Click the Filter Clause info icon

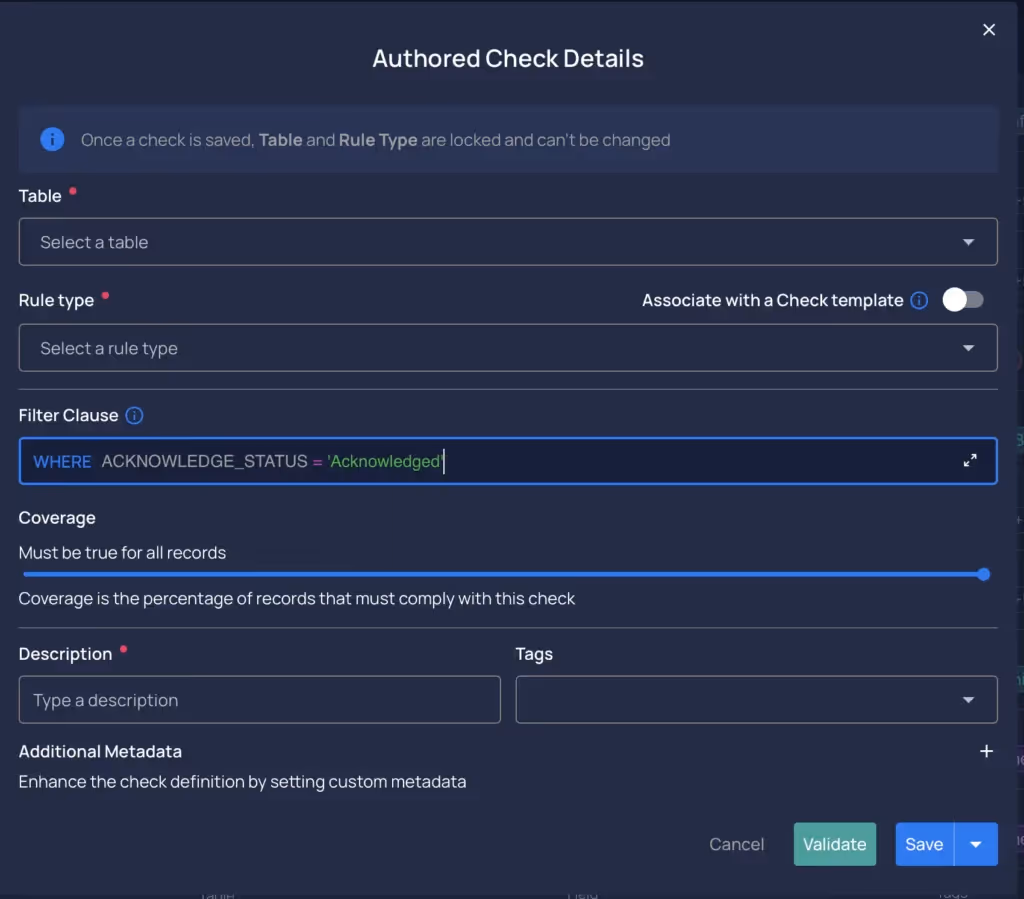[x=134, y=415]
